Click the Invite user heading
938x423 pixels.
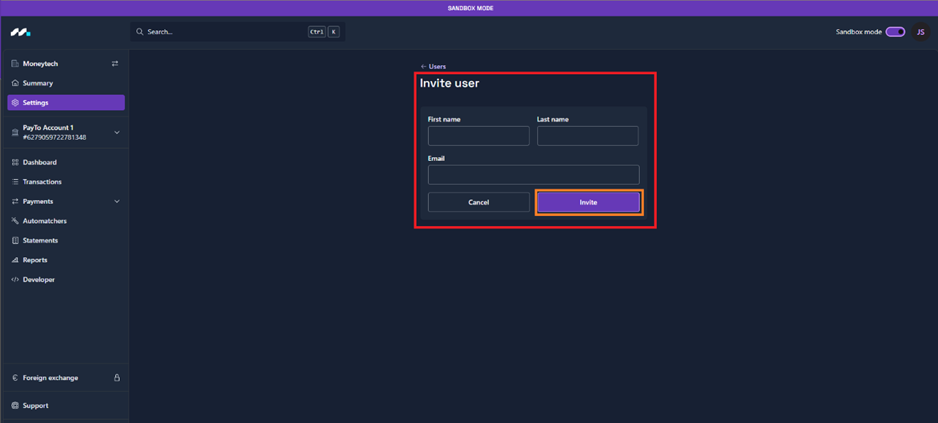[x=449, y=84]
